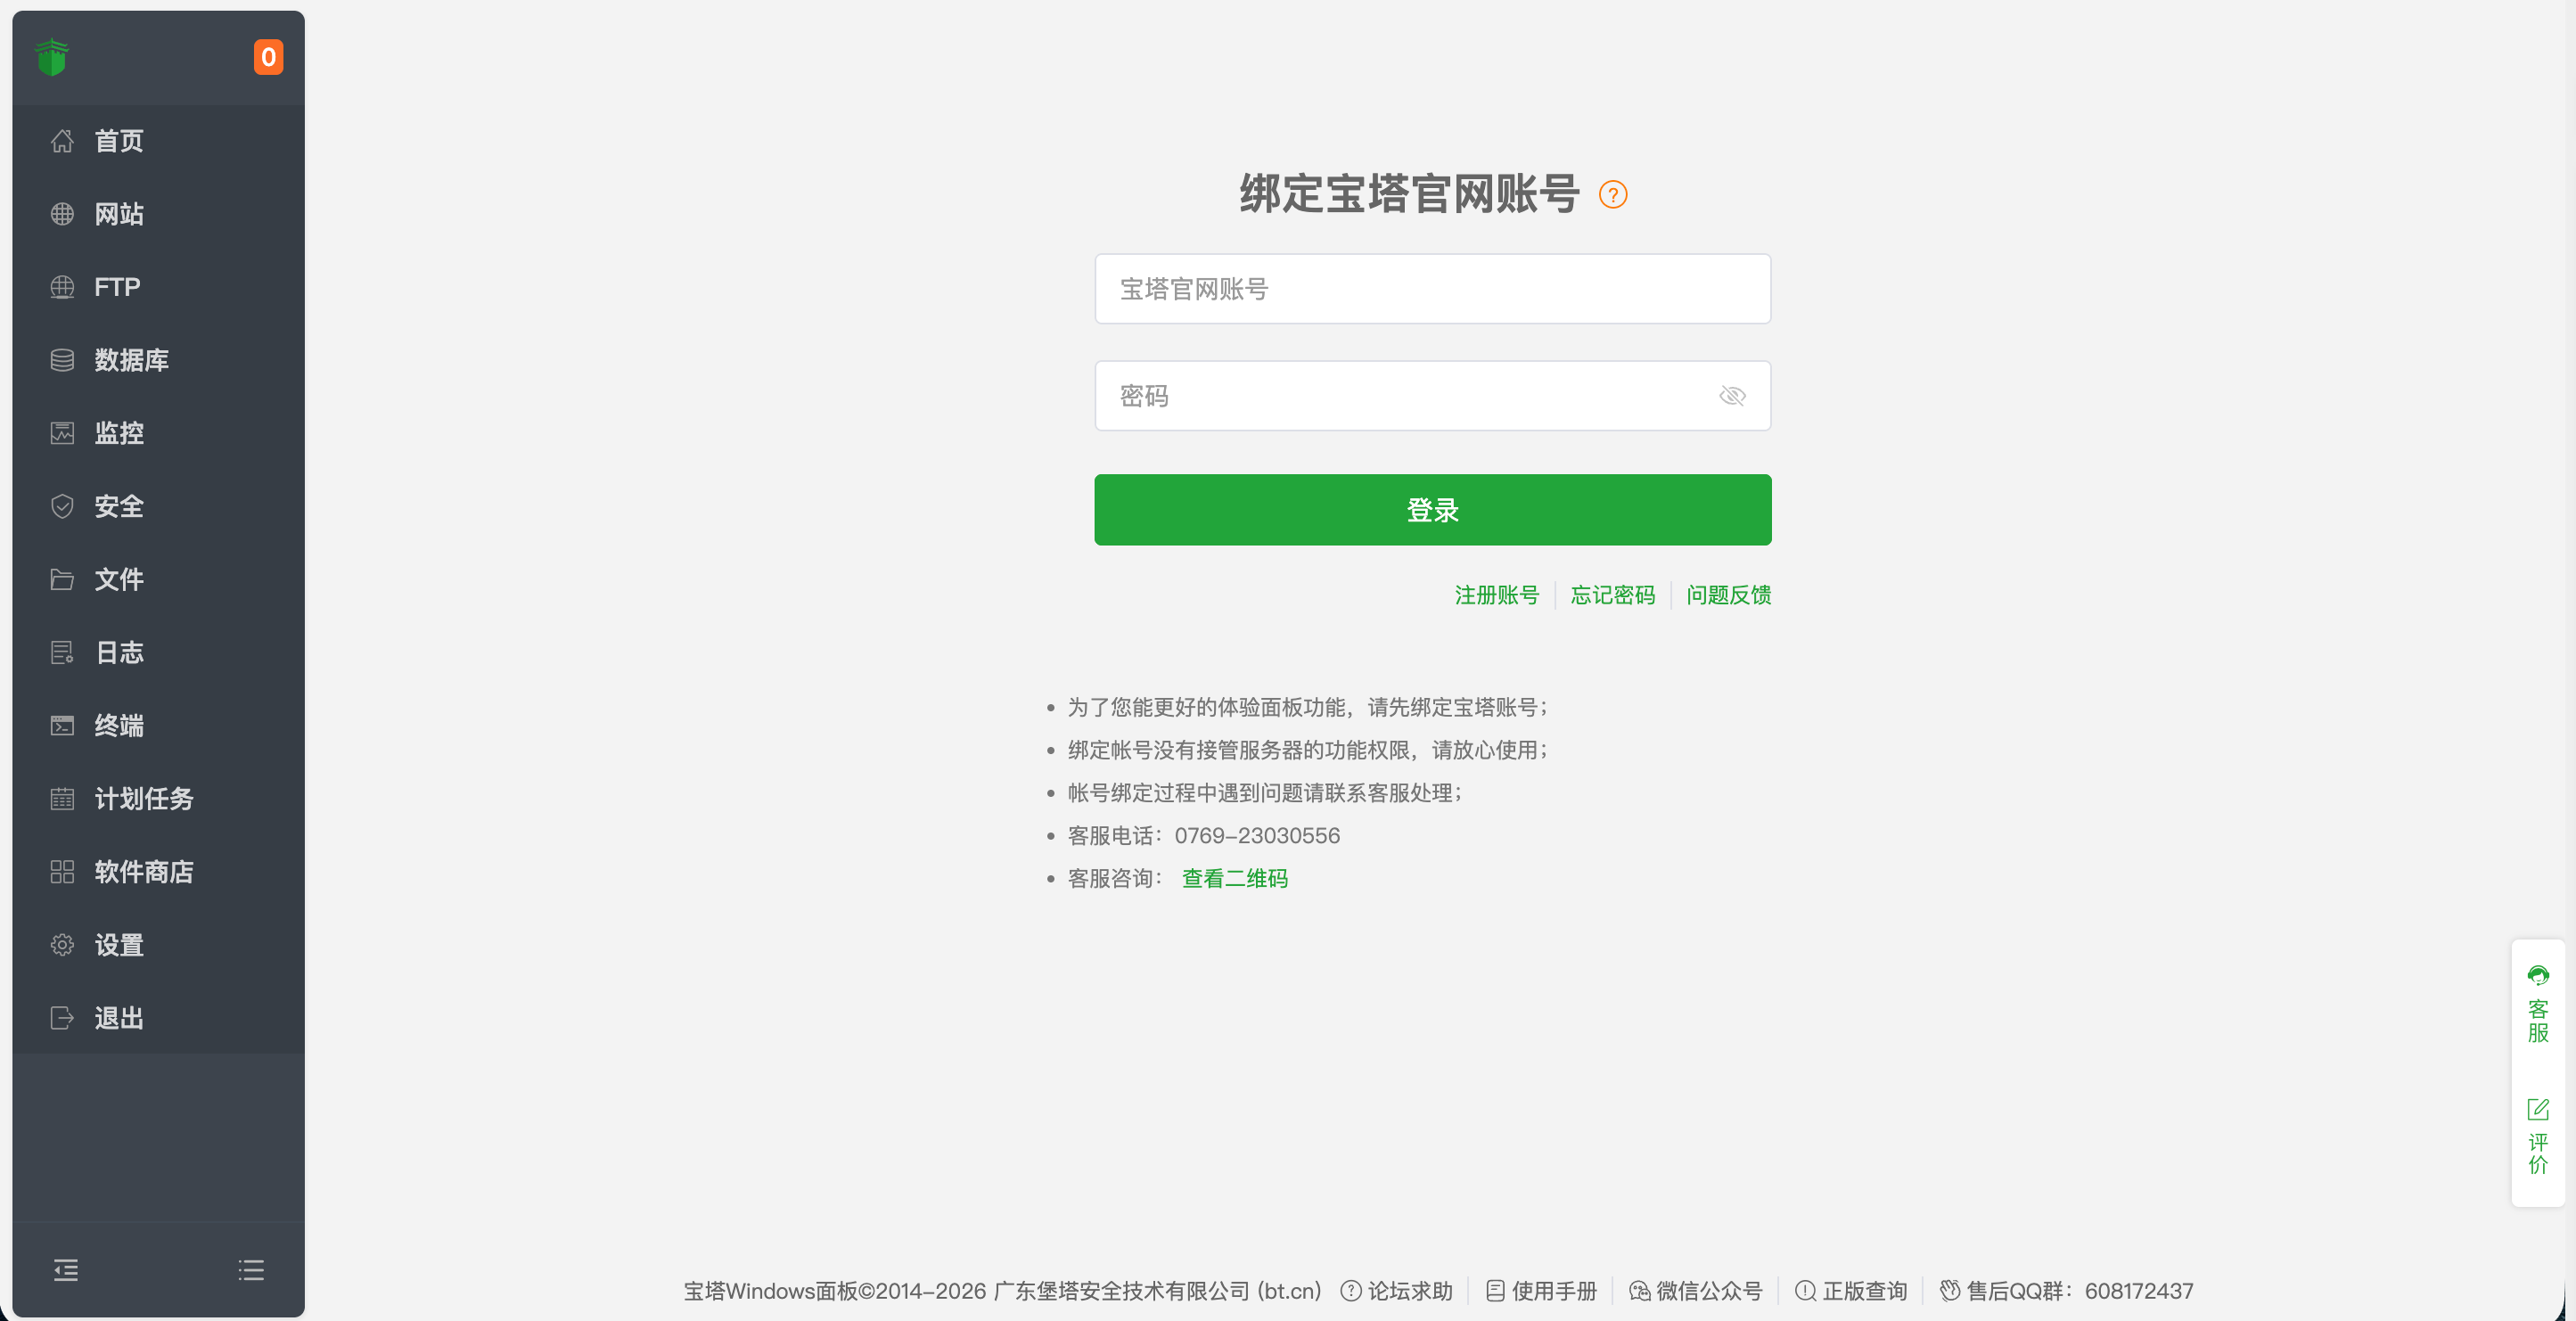Click the 客服电话 0769-23030556 text
The width and height of the screenshot is (2576, 1321).
point(1204,835)
